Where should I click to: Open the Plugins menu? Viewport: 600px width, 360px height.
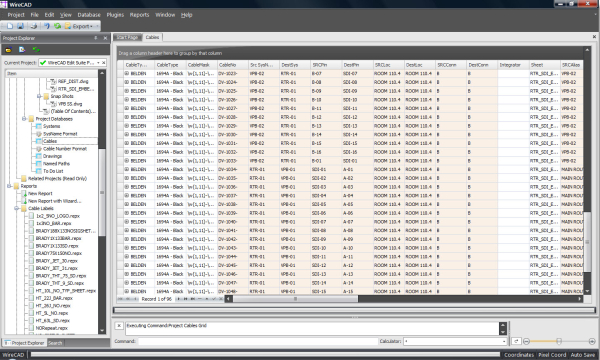click(x=115, y=15)
